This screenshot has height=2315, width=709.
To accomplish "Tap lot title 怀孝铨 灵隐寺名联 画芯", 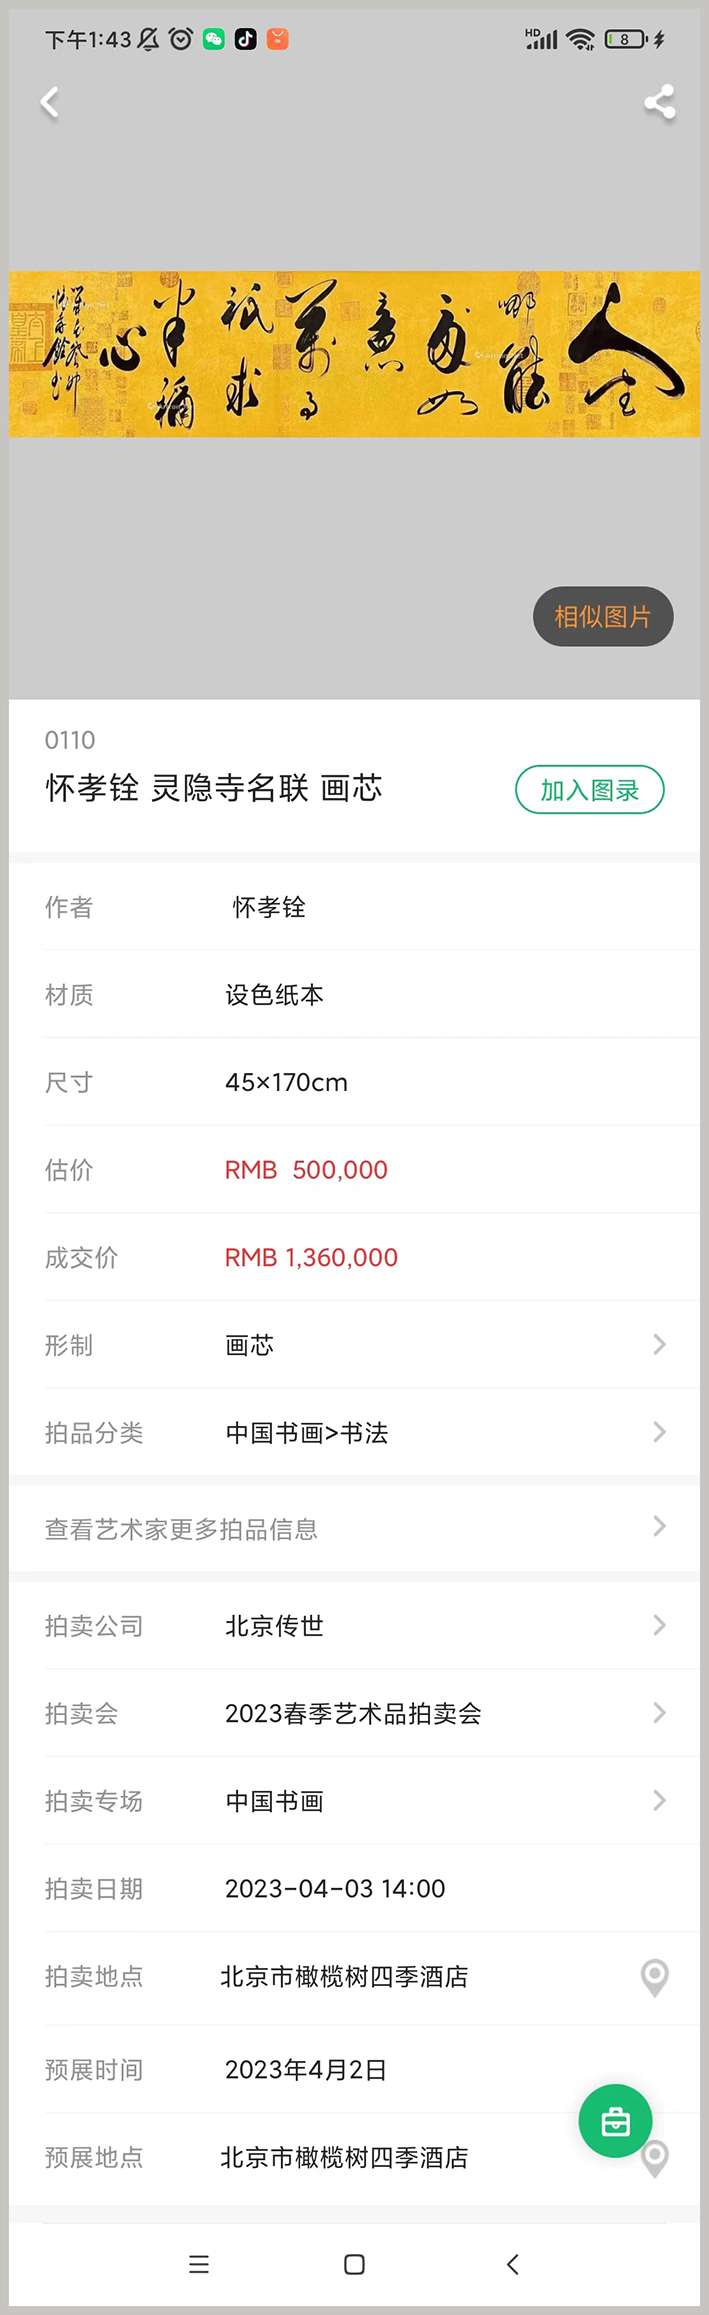I will (x=214, y=788).
